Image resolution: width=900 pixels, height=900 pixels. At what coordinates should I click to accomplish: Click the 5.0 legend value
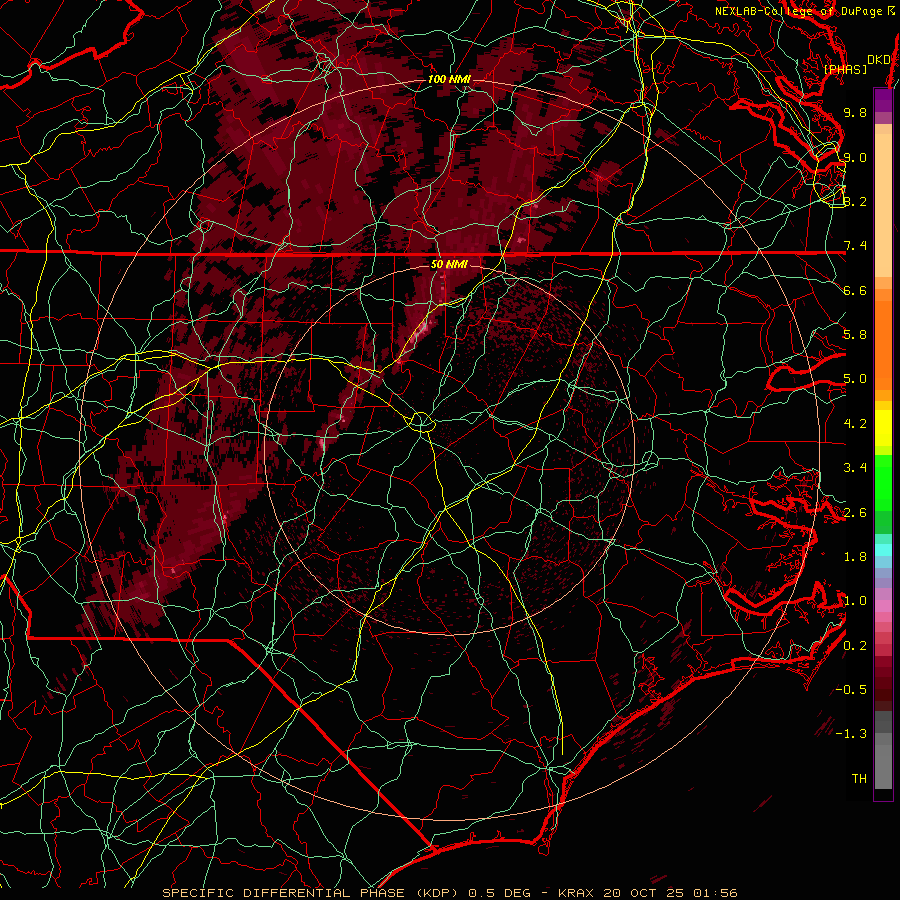[x=855, y=379]
